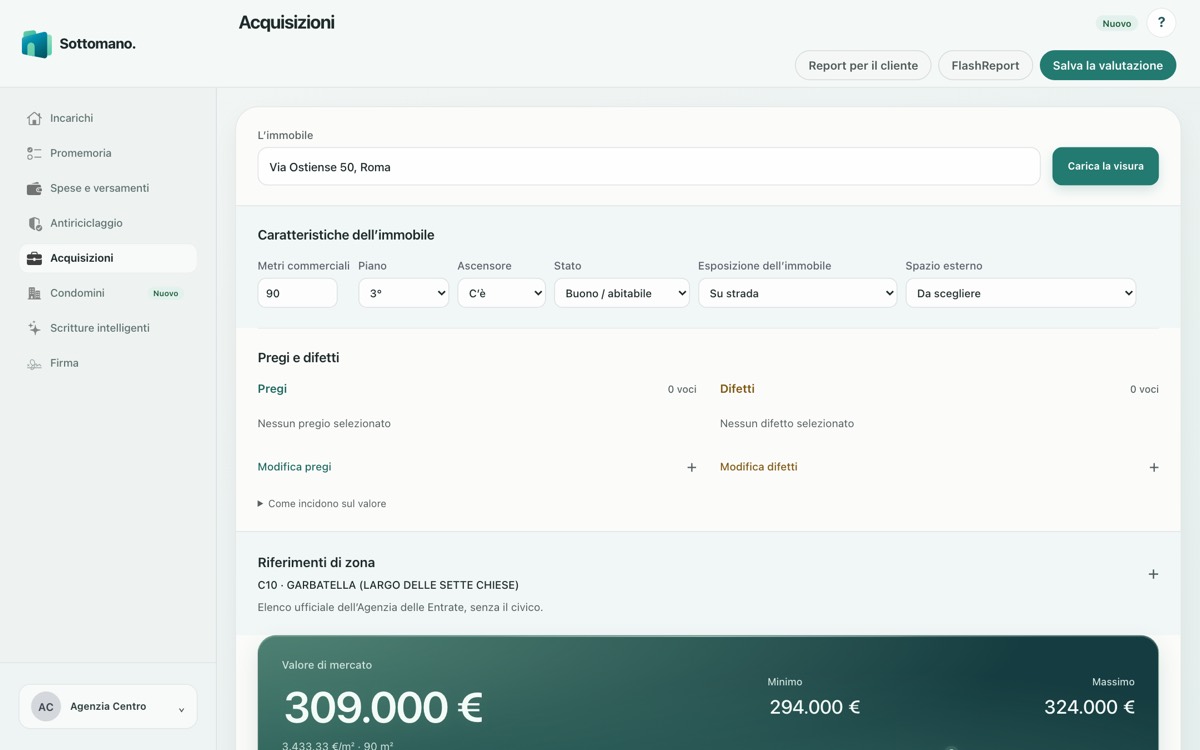The height and width of the screenshot is (750, 1200).
Task: Open the Stato dropdown showing Buono / abitabile
Action: click(x=621, y=293)
